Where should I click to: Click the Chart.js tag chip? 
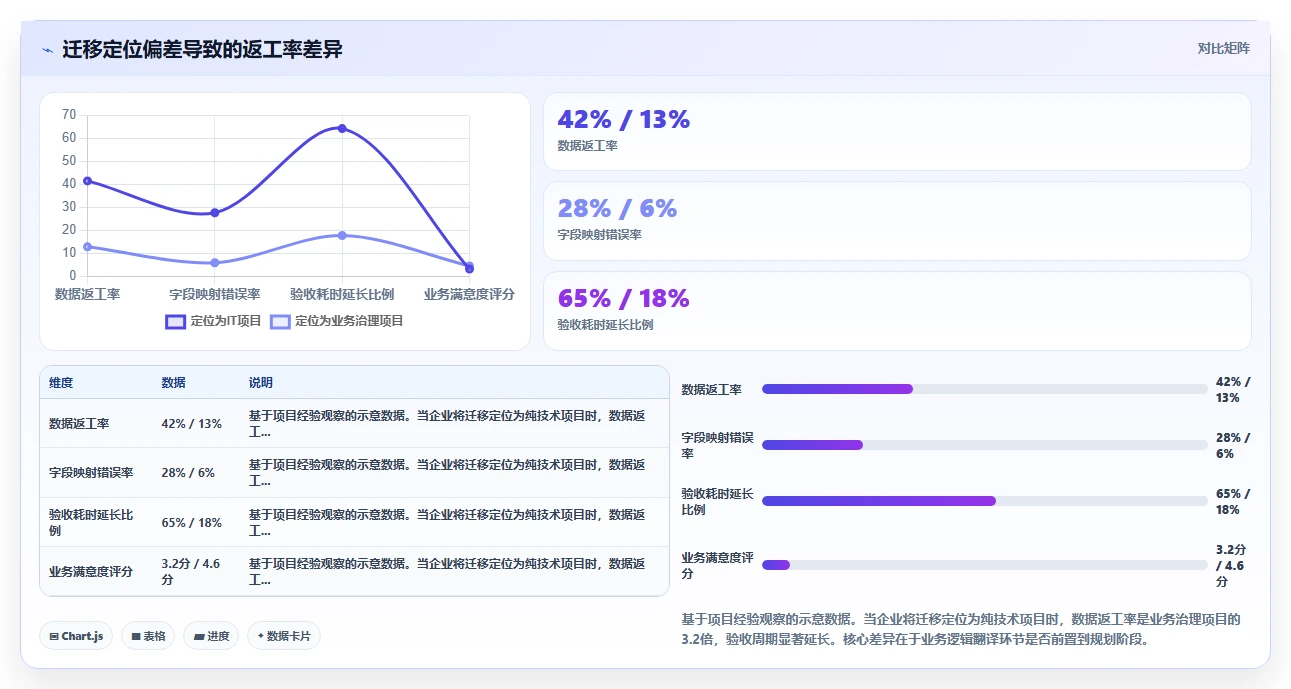point(76,636)
